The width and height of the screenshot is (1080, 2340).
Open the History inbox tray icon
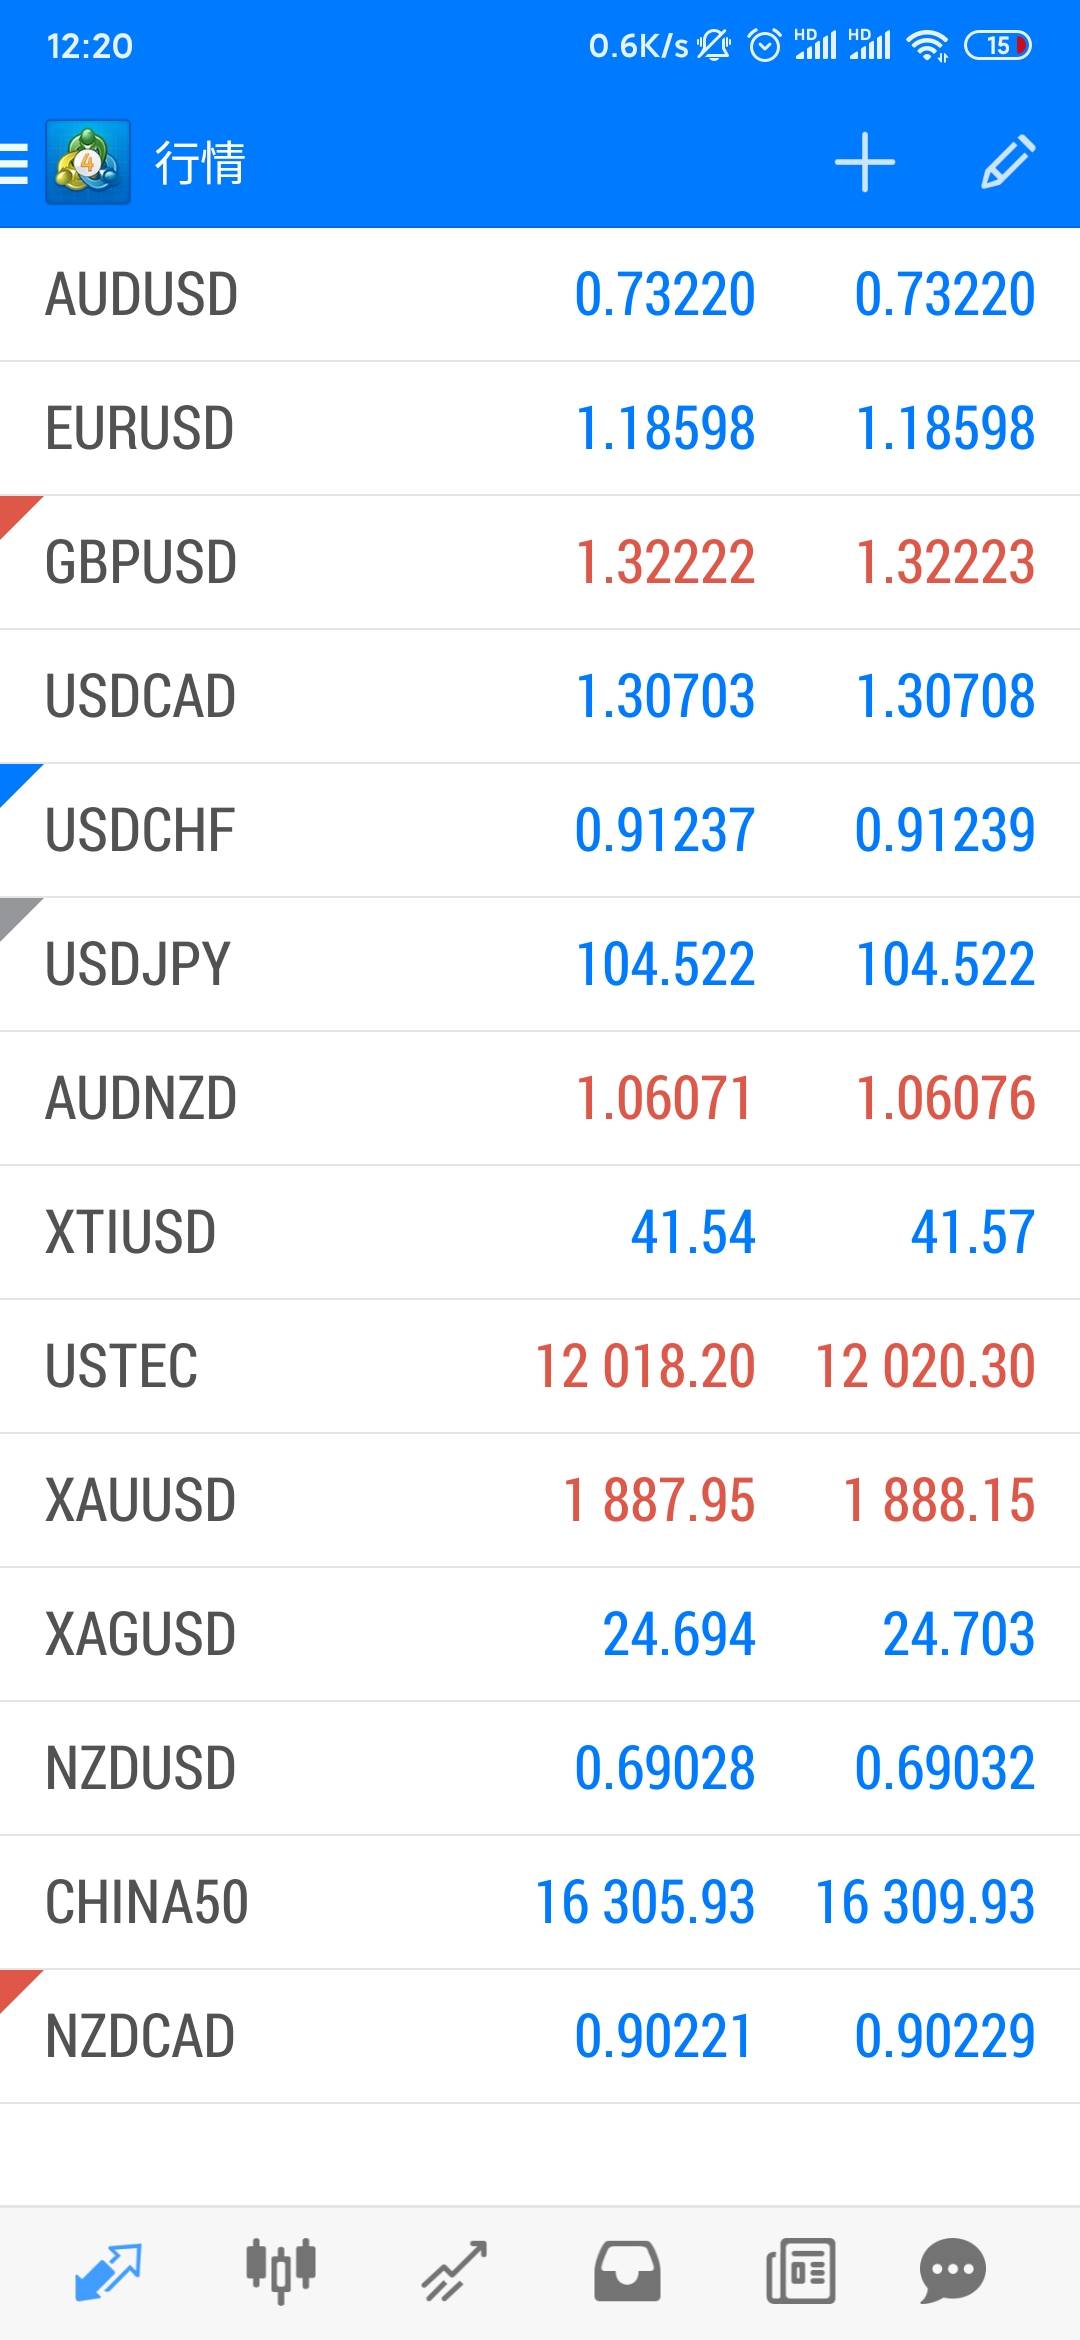tap(627, 2272)
